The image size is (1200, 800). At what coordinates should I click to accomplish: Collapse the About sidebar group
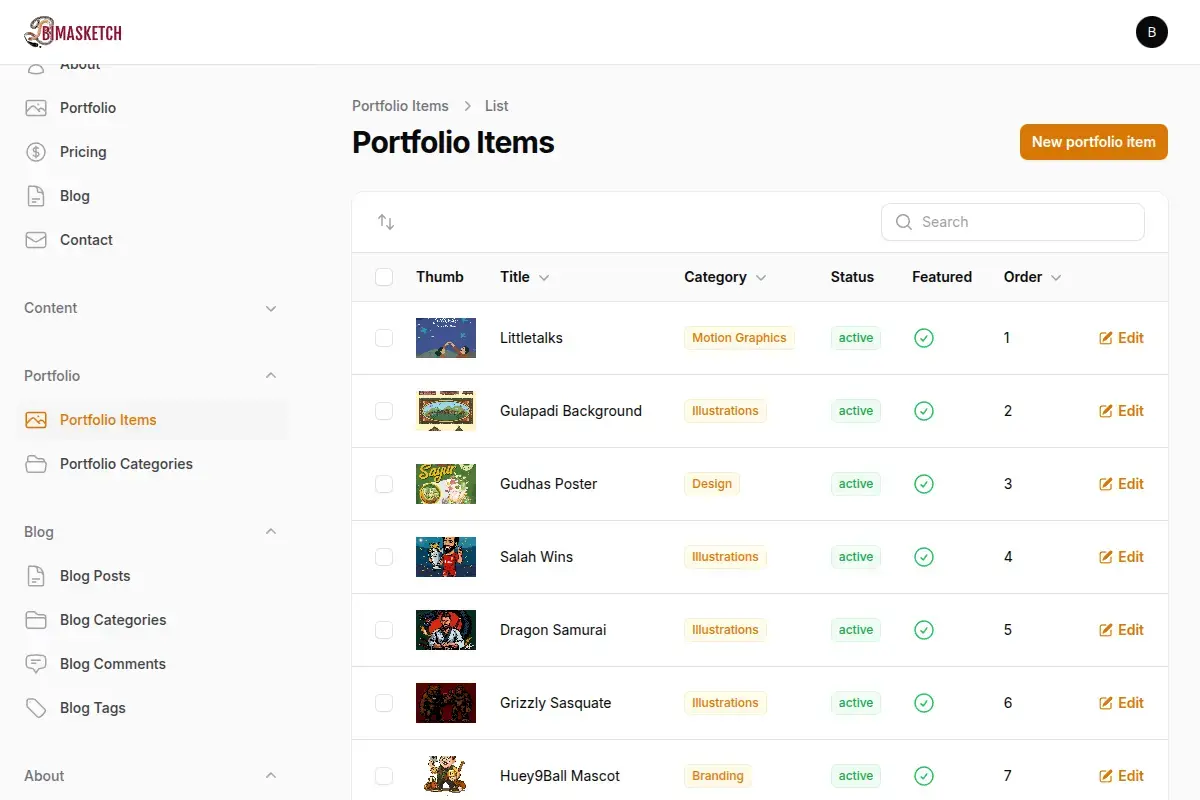(x=271, y=776)
